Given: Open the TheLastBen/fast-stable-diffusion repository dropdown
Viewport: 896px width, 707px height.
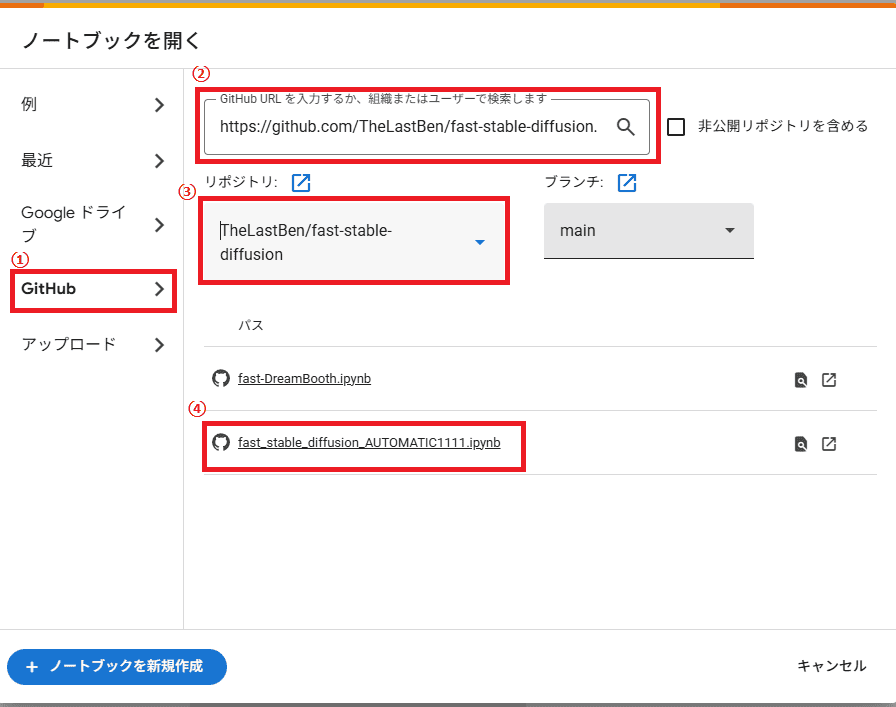Looking at the screenshot, I should (354, 242).
